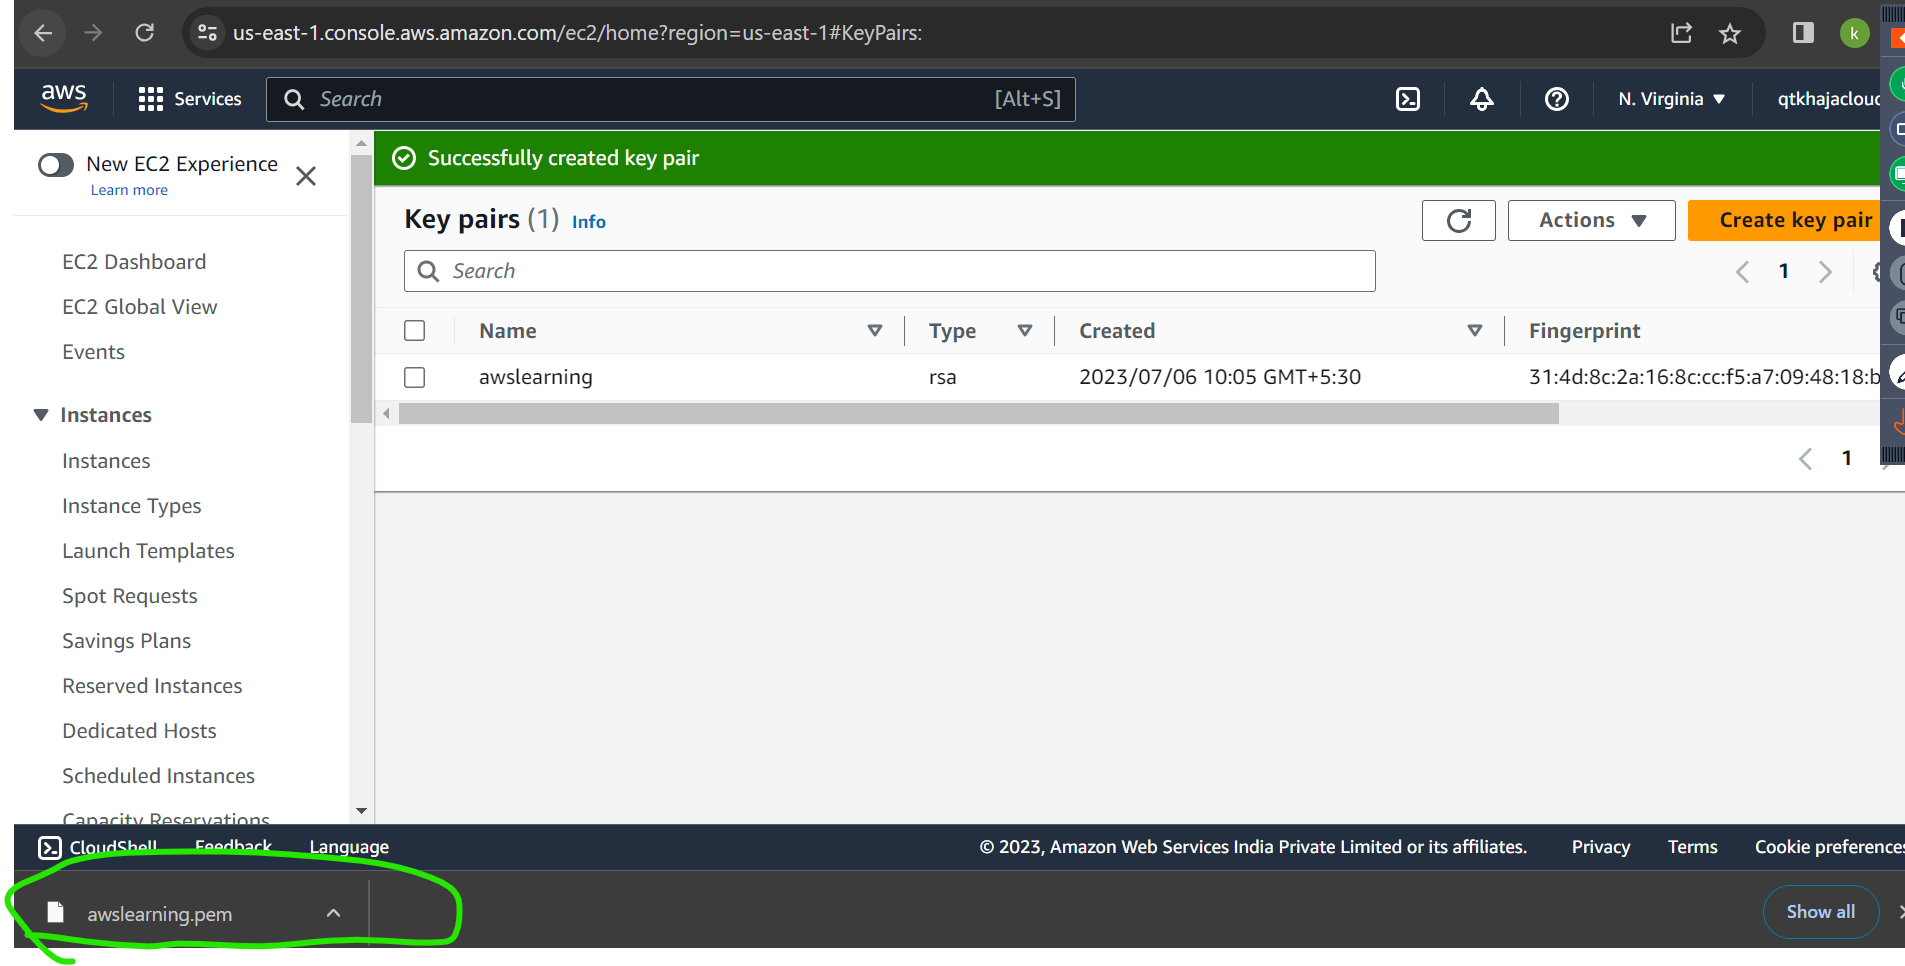Image resolution: width=1905 pixels, height=966 pixels.
Task: Open Spot Requests in sidebar
Action: [x=130, y=596]
